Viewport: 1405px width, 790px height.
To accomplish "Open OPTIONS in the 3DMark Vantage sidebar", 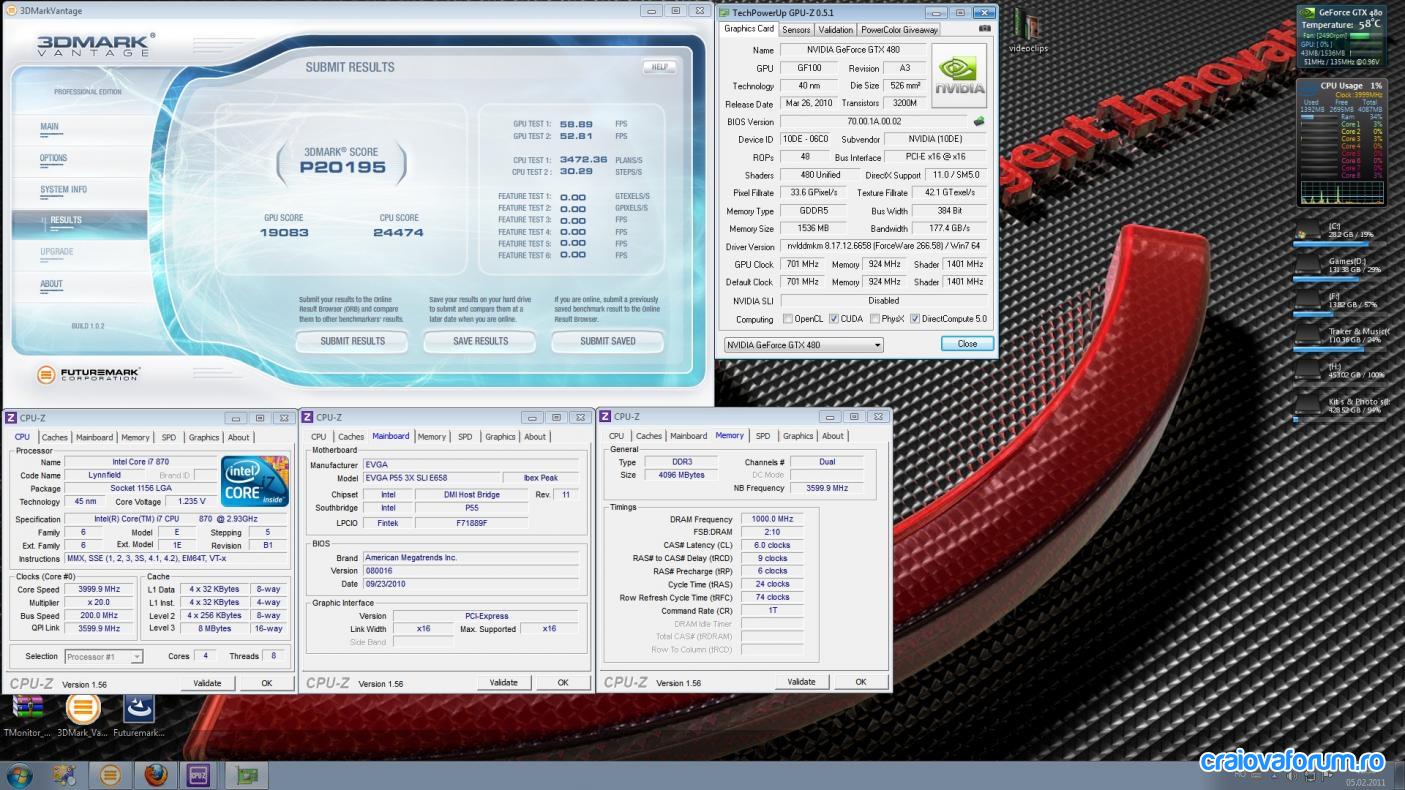I will click(54, 158).
